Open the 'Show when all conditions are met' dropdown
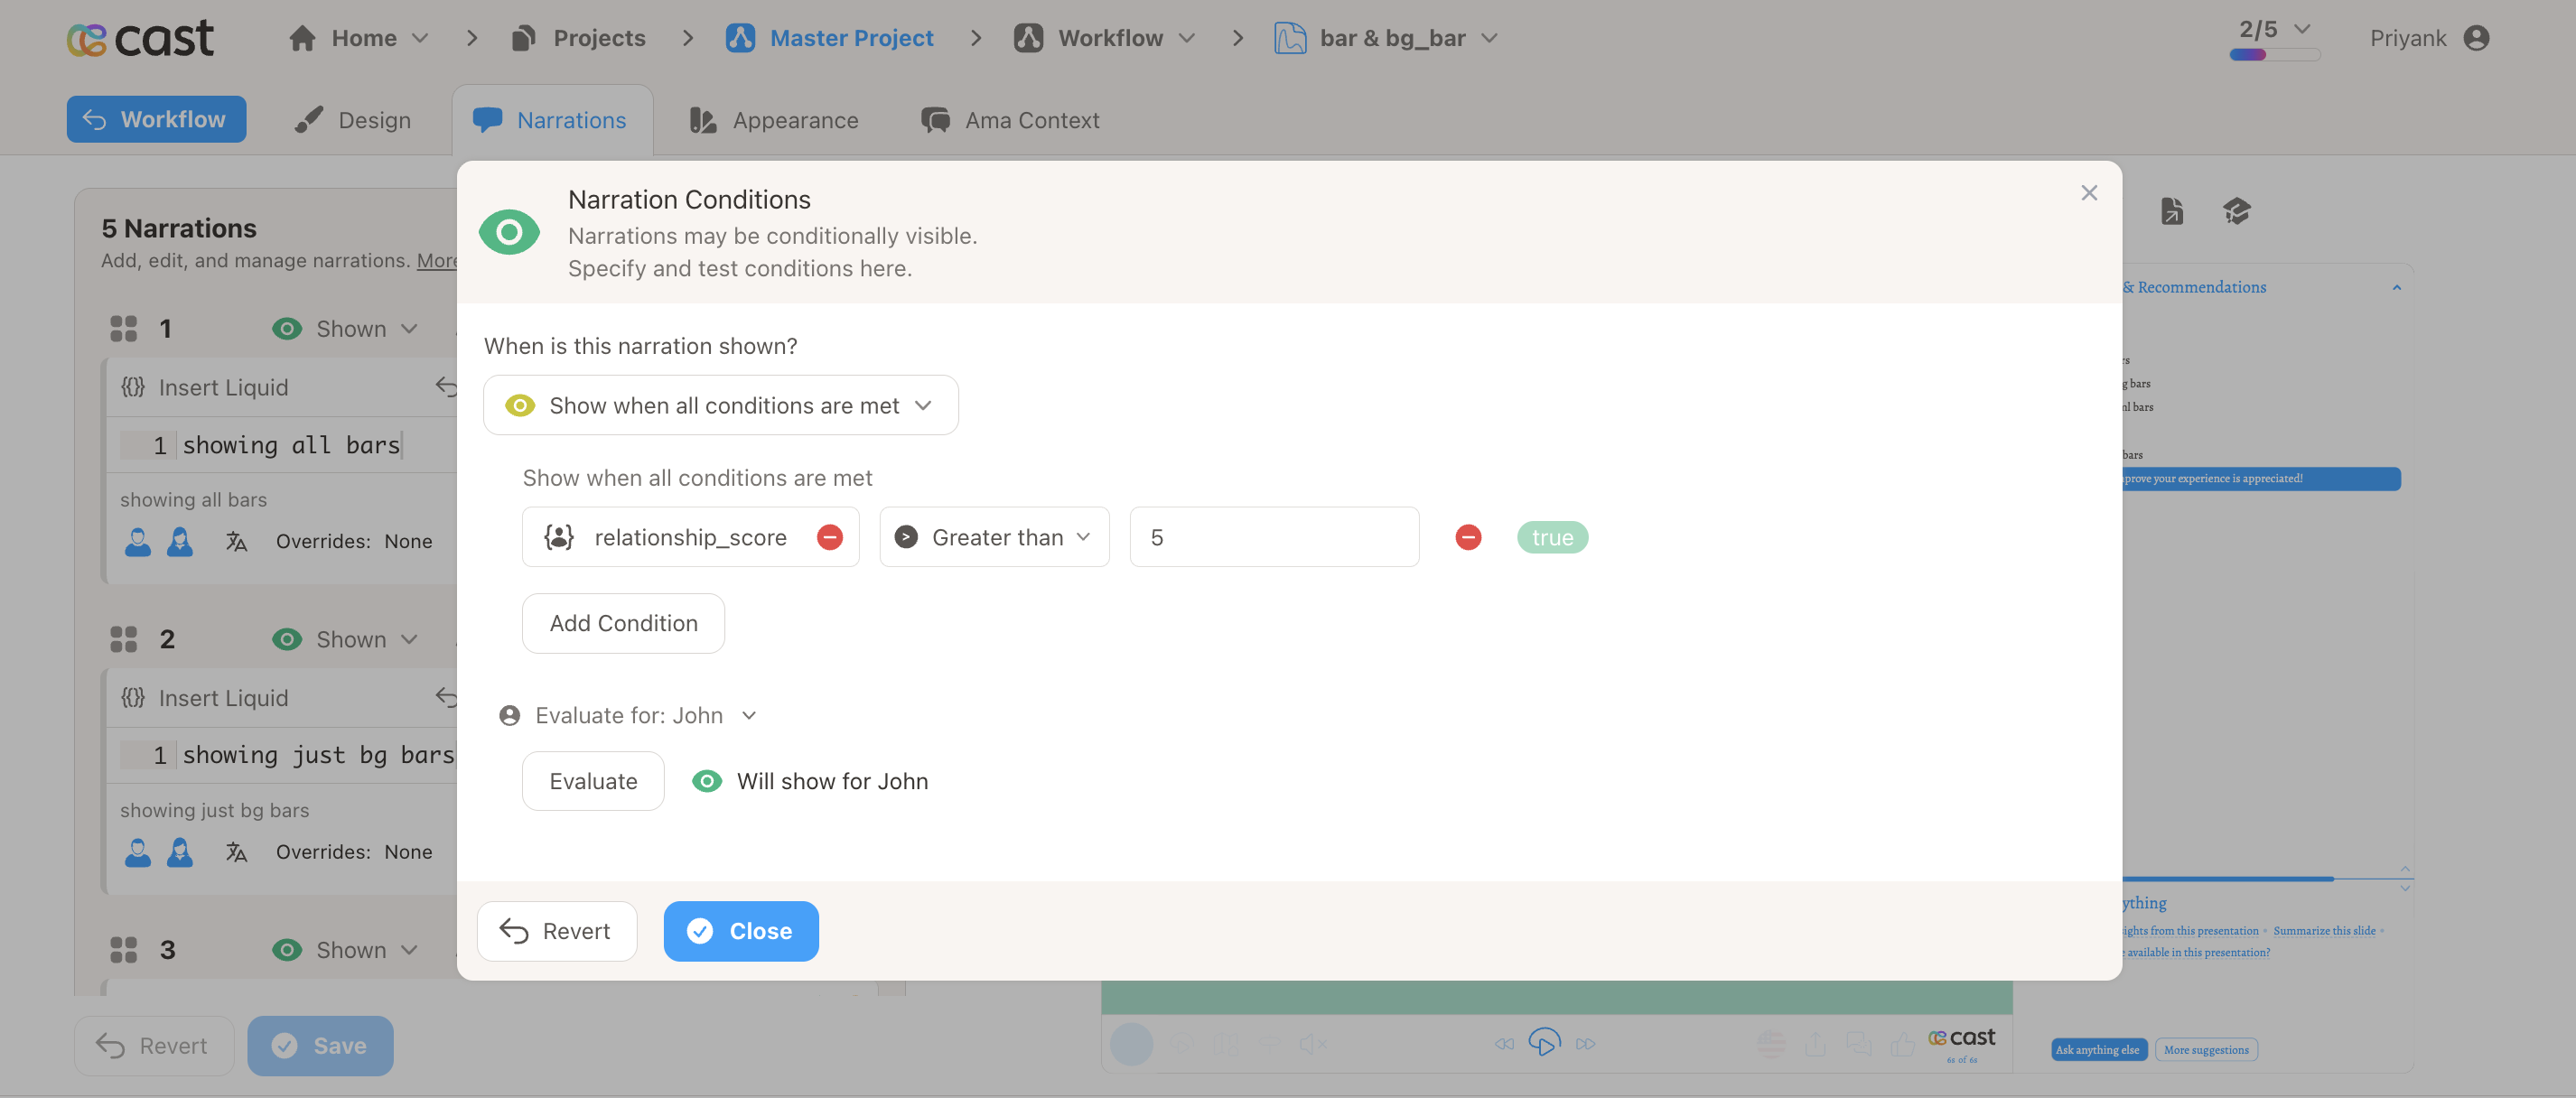2576x1098 pixels. (x=720, y=405)
